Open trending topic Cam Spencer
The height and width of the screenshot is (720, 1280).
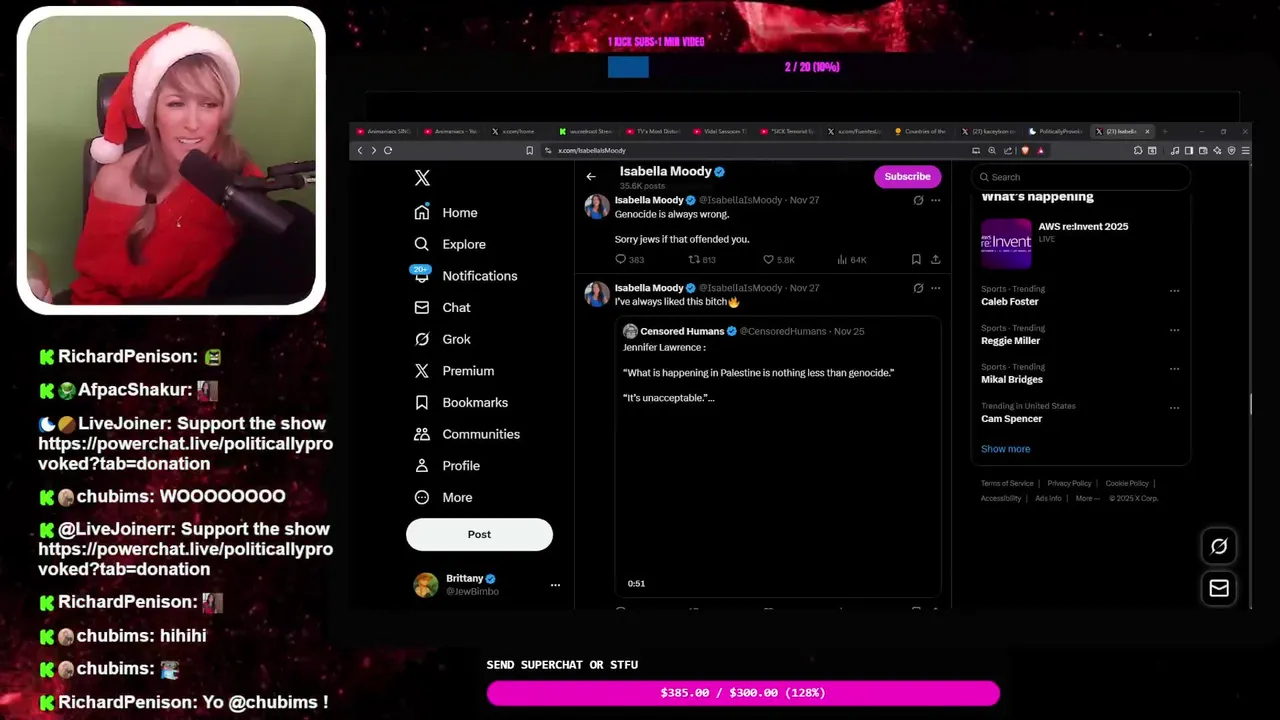point(1011,419)
